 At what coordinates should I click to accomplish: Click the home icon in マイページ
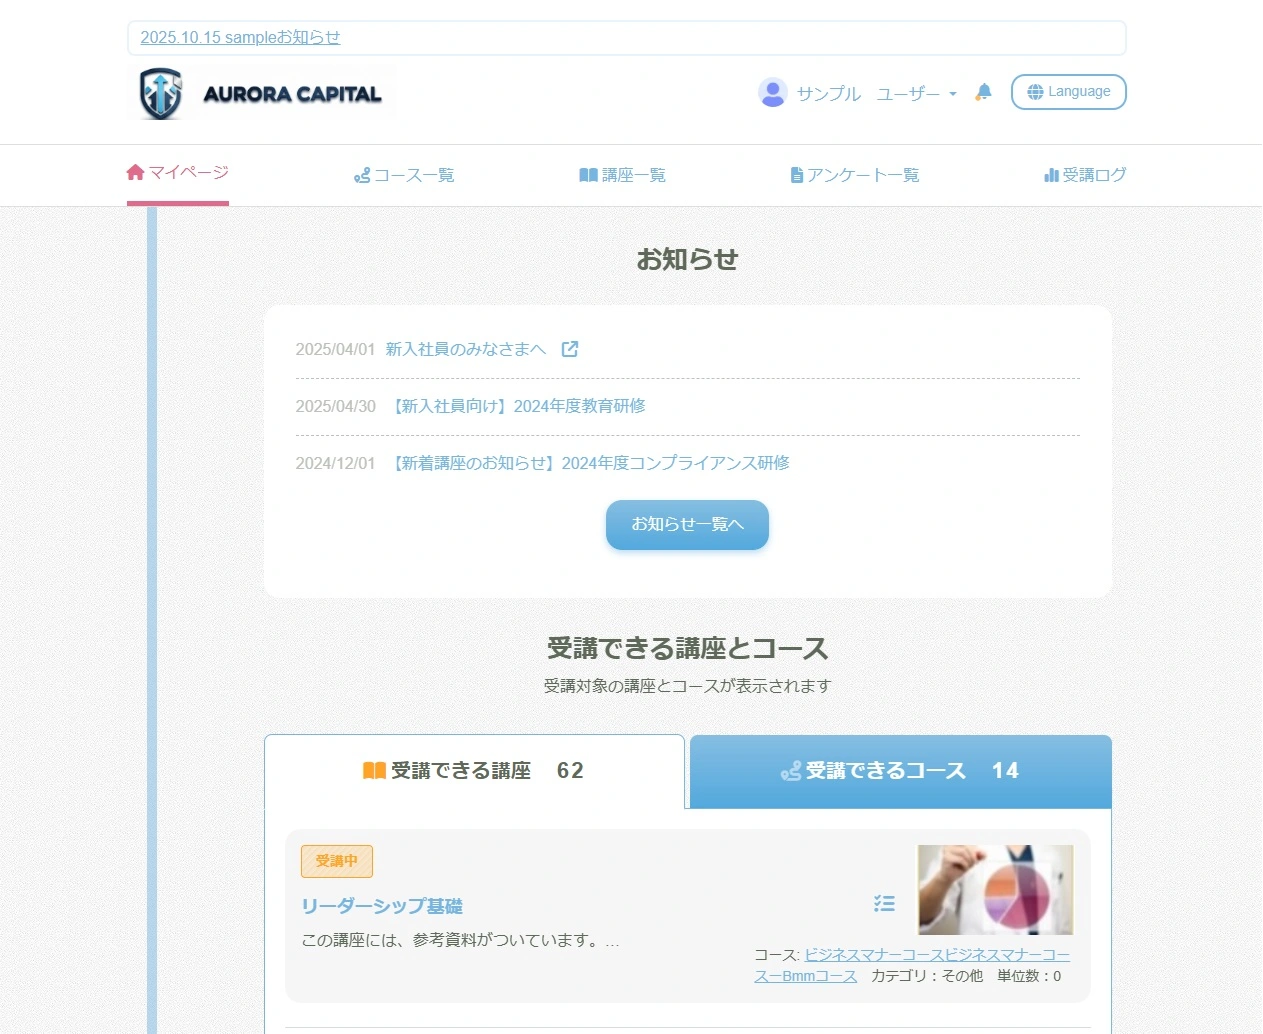click(x=136, y=172)
